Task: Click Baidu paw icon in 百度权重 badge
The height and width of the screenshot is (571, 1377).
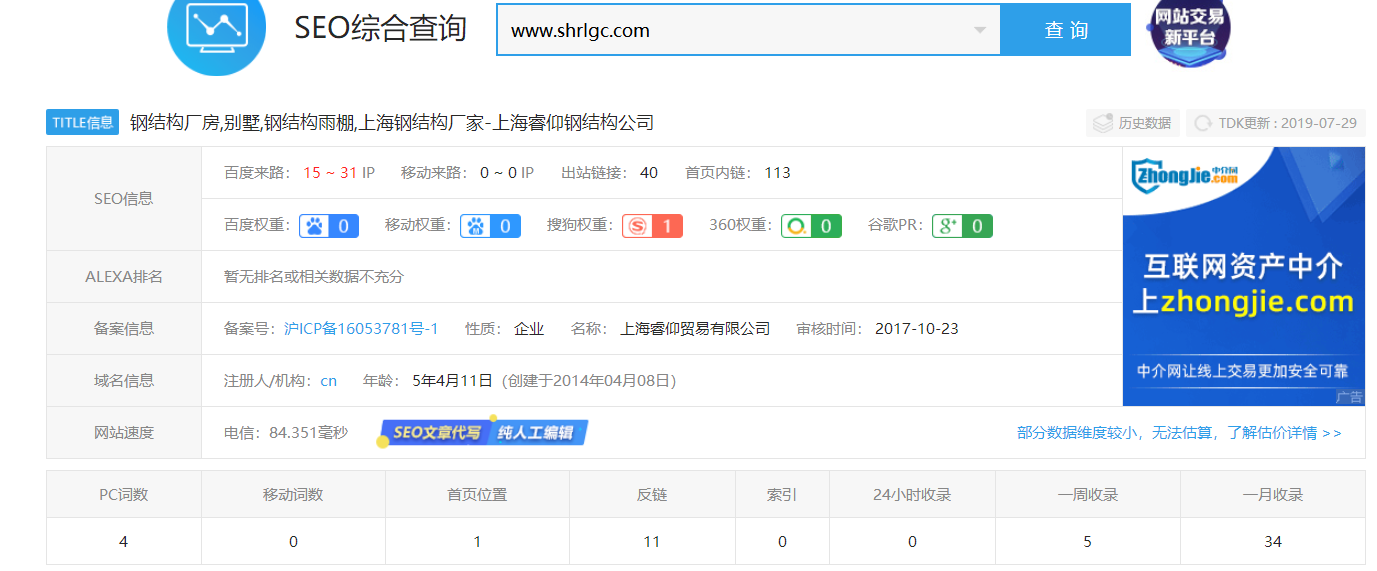Action: (x=315, y=226)
